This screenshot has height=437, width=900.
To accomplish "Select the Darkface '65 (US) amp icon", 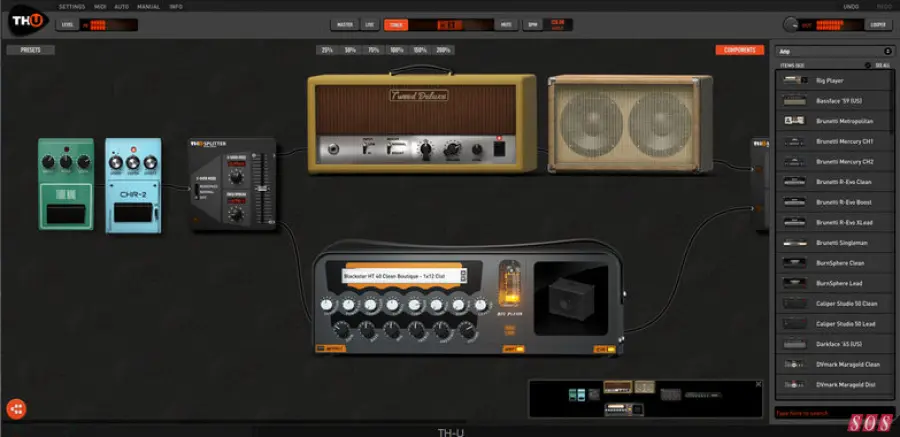I will [795, 343].
